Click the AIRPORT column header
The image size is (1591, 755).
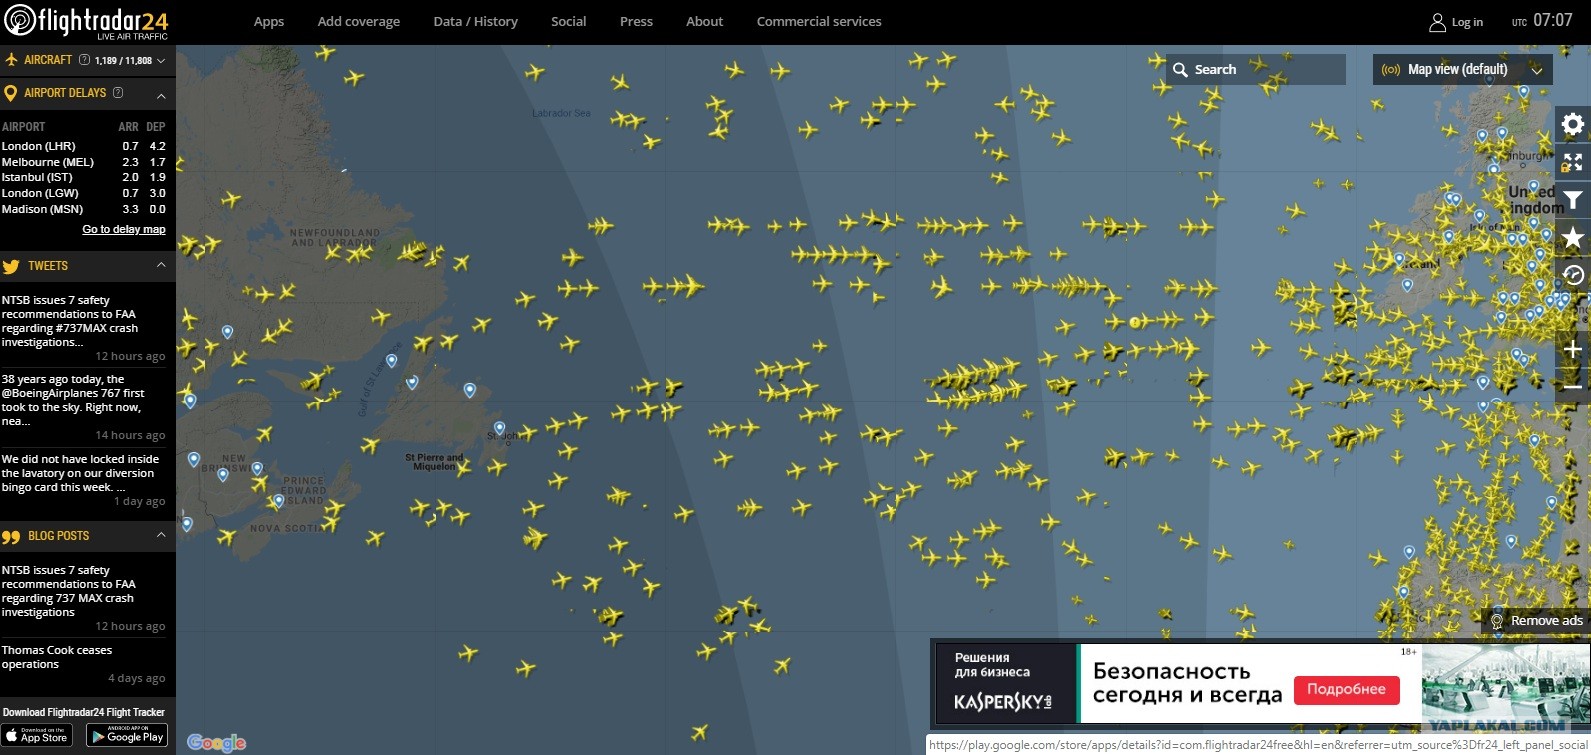(24, 127)
